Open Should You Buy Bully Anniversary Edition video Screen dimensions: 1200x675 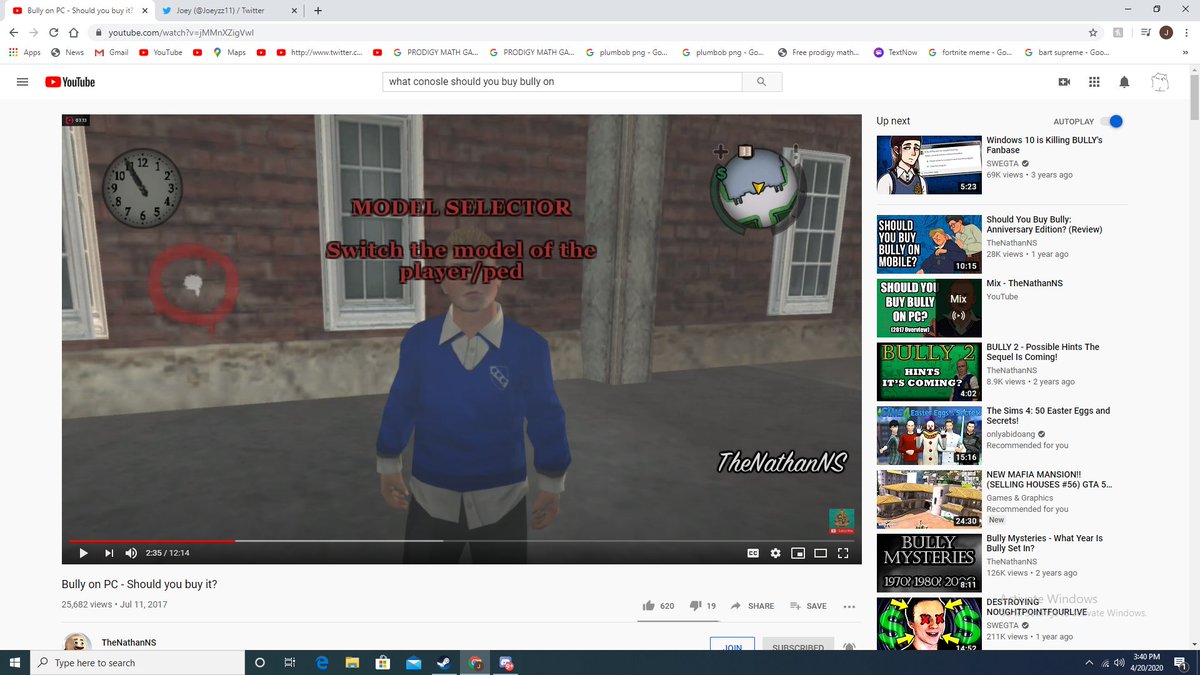[x=1044, y=224]
